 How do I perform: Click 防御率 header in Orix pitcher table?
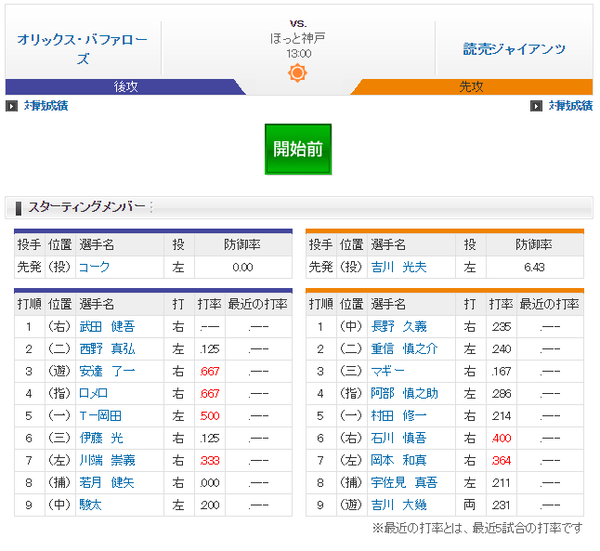coord(242,245)
